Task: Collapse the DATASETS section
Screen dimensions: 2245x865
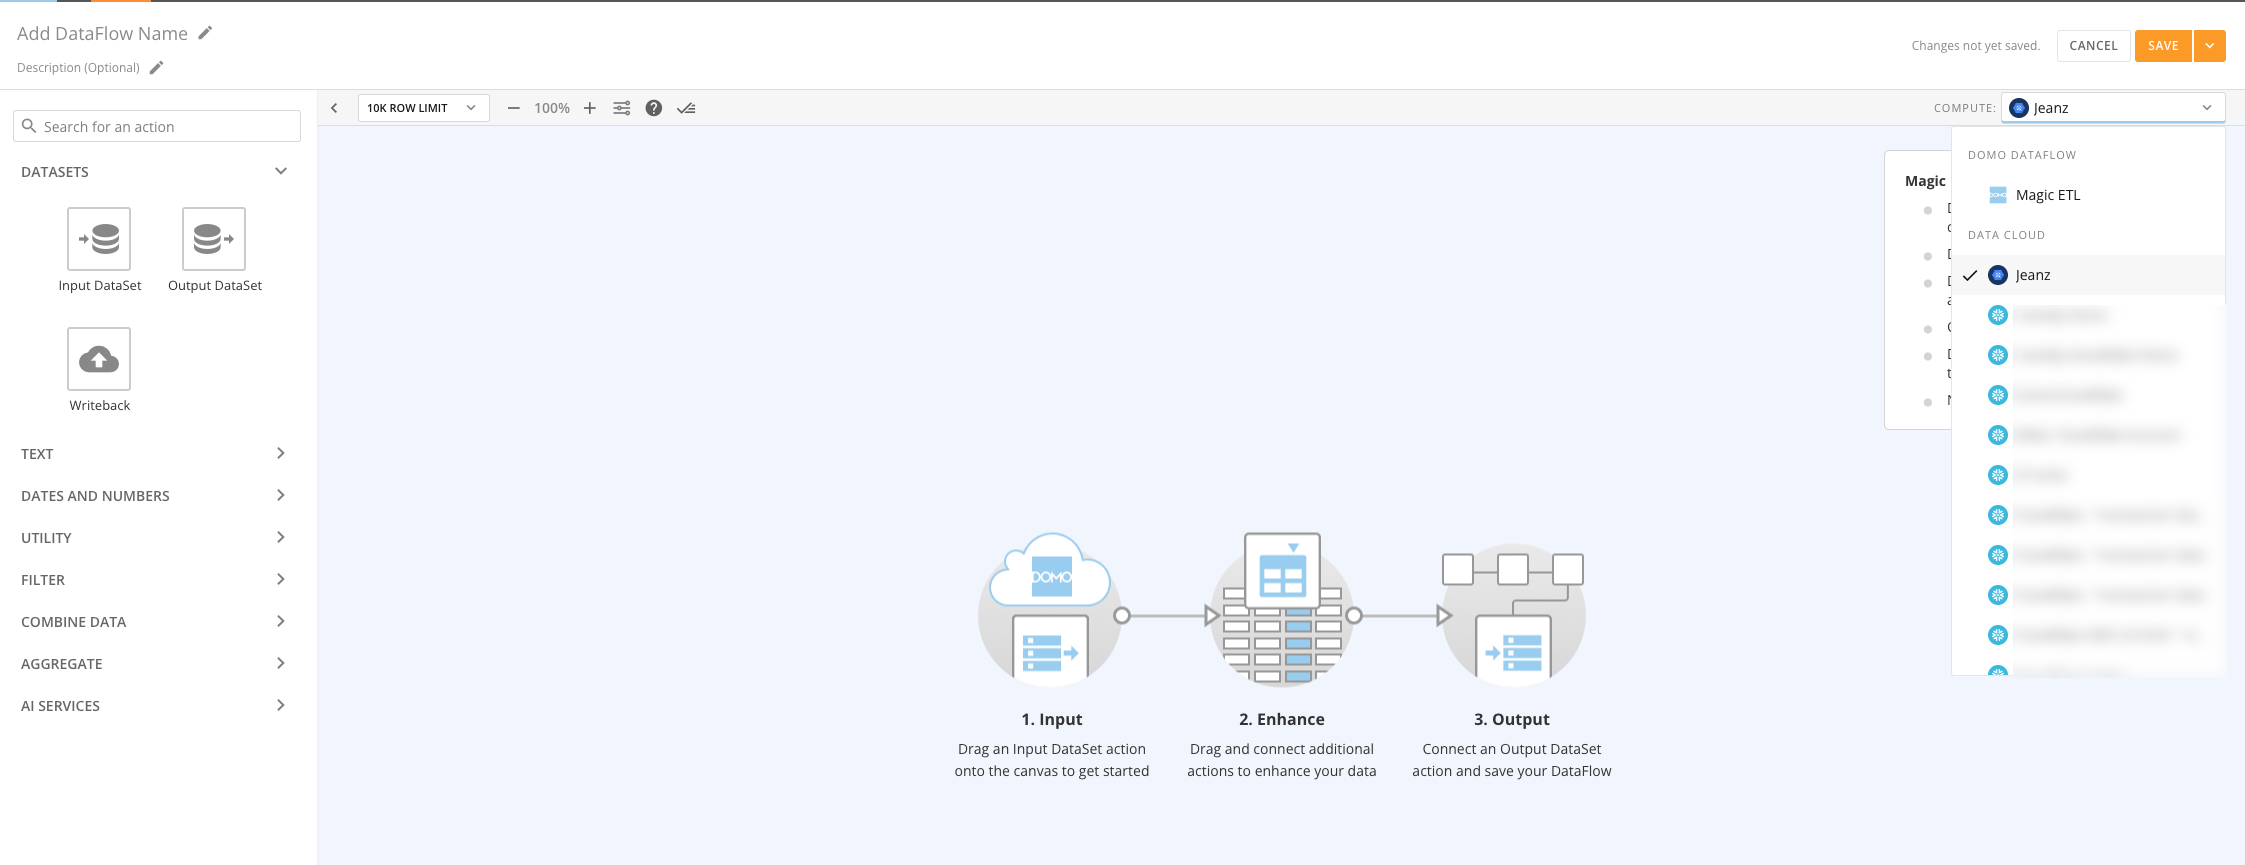Action: (x=281, y=171)
